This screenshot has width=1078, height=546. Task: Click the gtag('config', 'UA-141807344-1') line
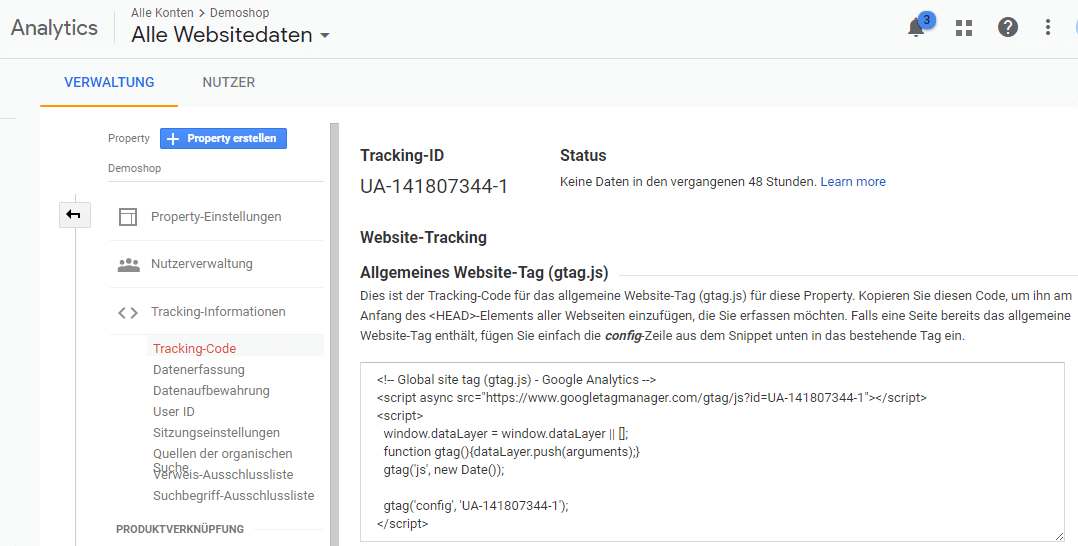(476, 505)
